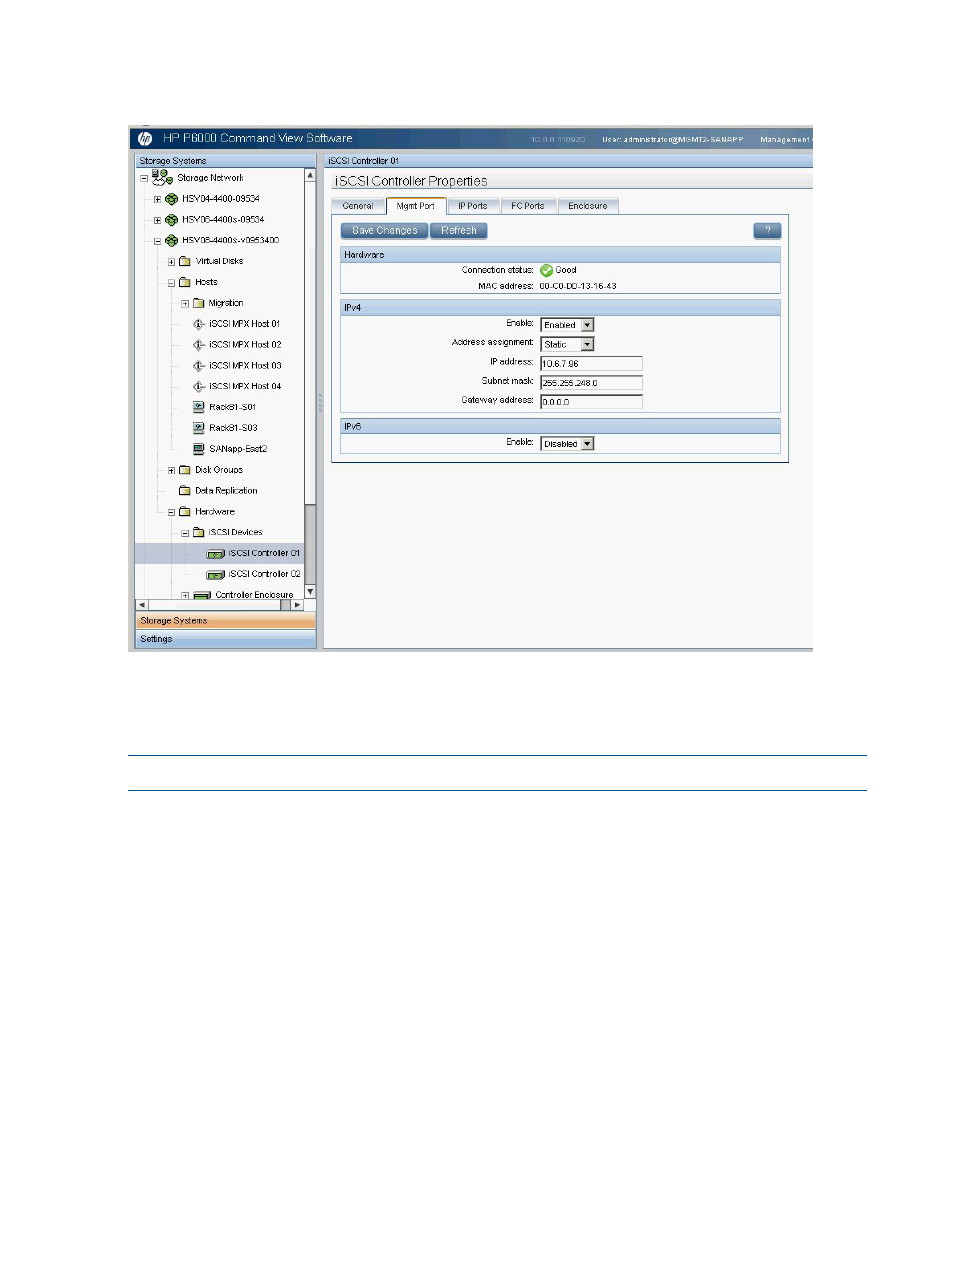The height and width of the screenshot is (1270, 954).
Task: Click the Data Replication folder icon
Action: tap(185, 491)
